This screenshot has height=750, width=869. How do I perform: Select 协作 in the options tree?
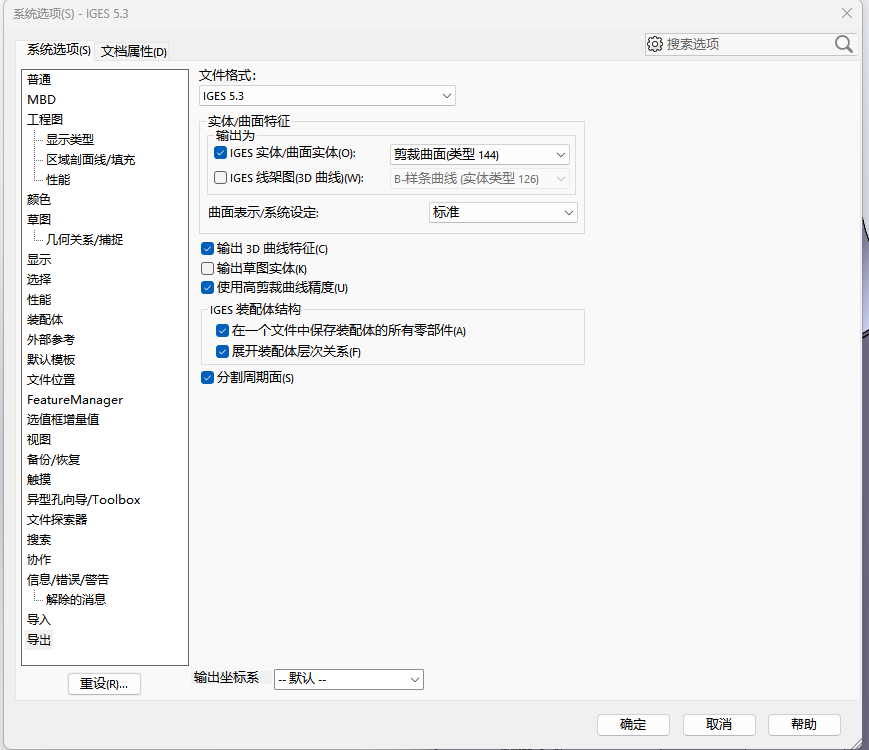pyautogui.click(x=39, y=559)
